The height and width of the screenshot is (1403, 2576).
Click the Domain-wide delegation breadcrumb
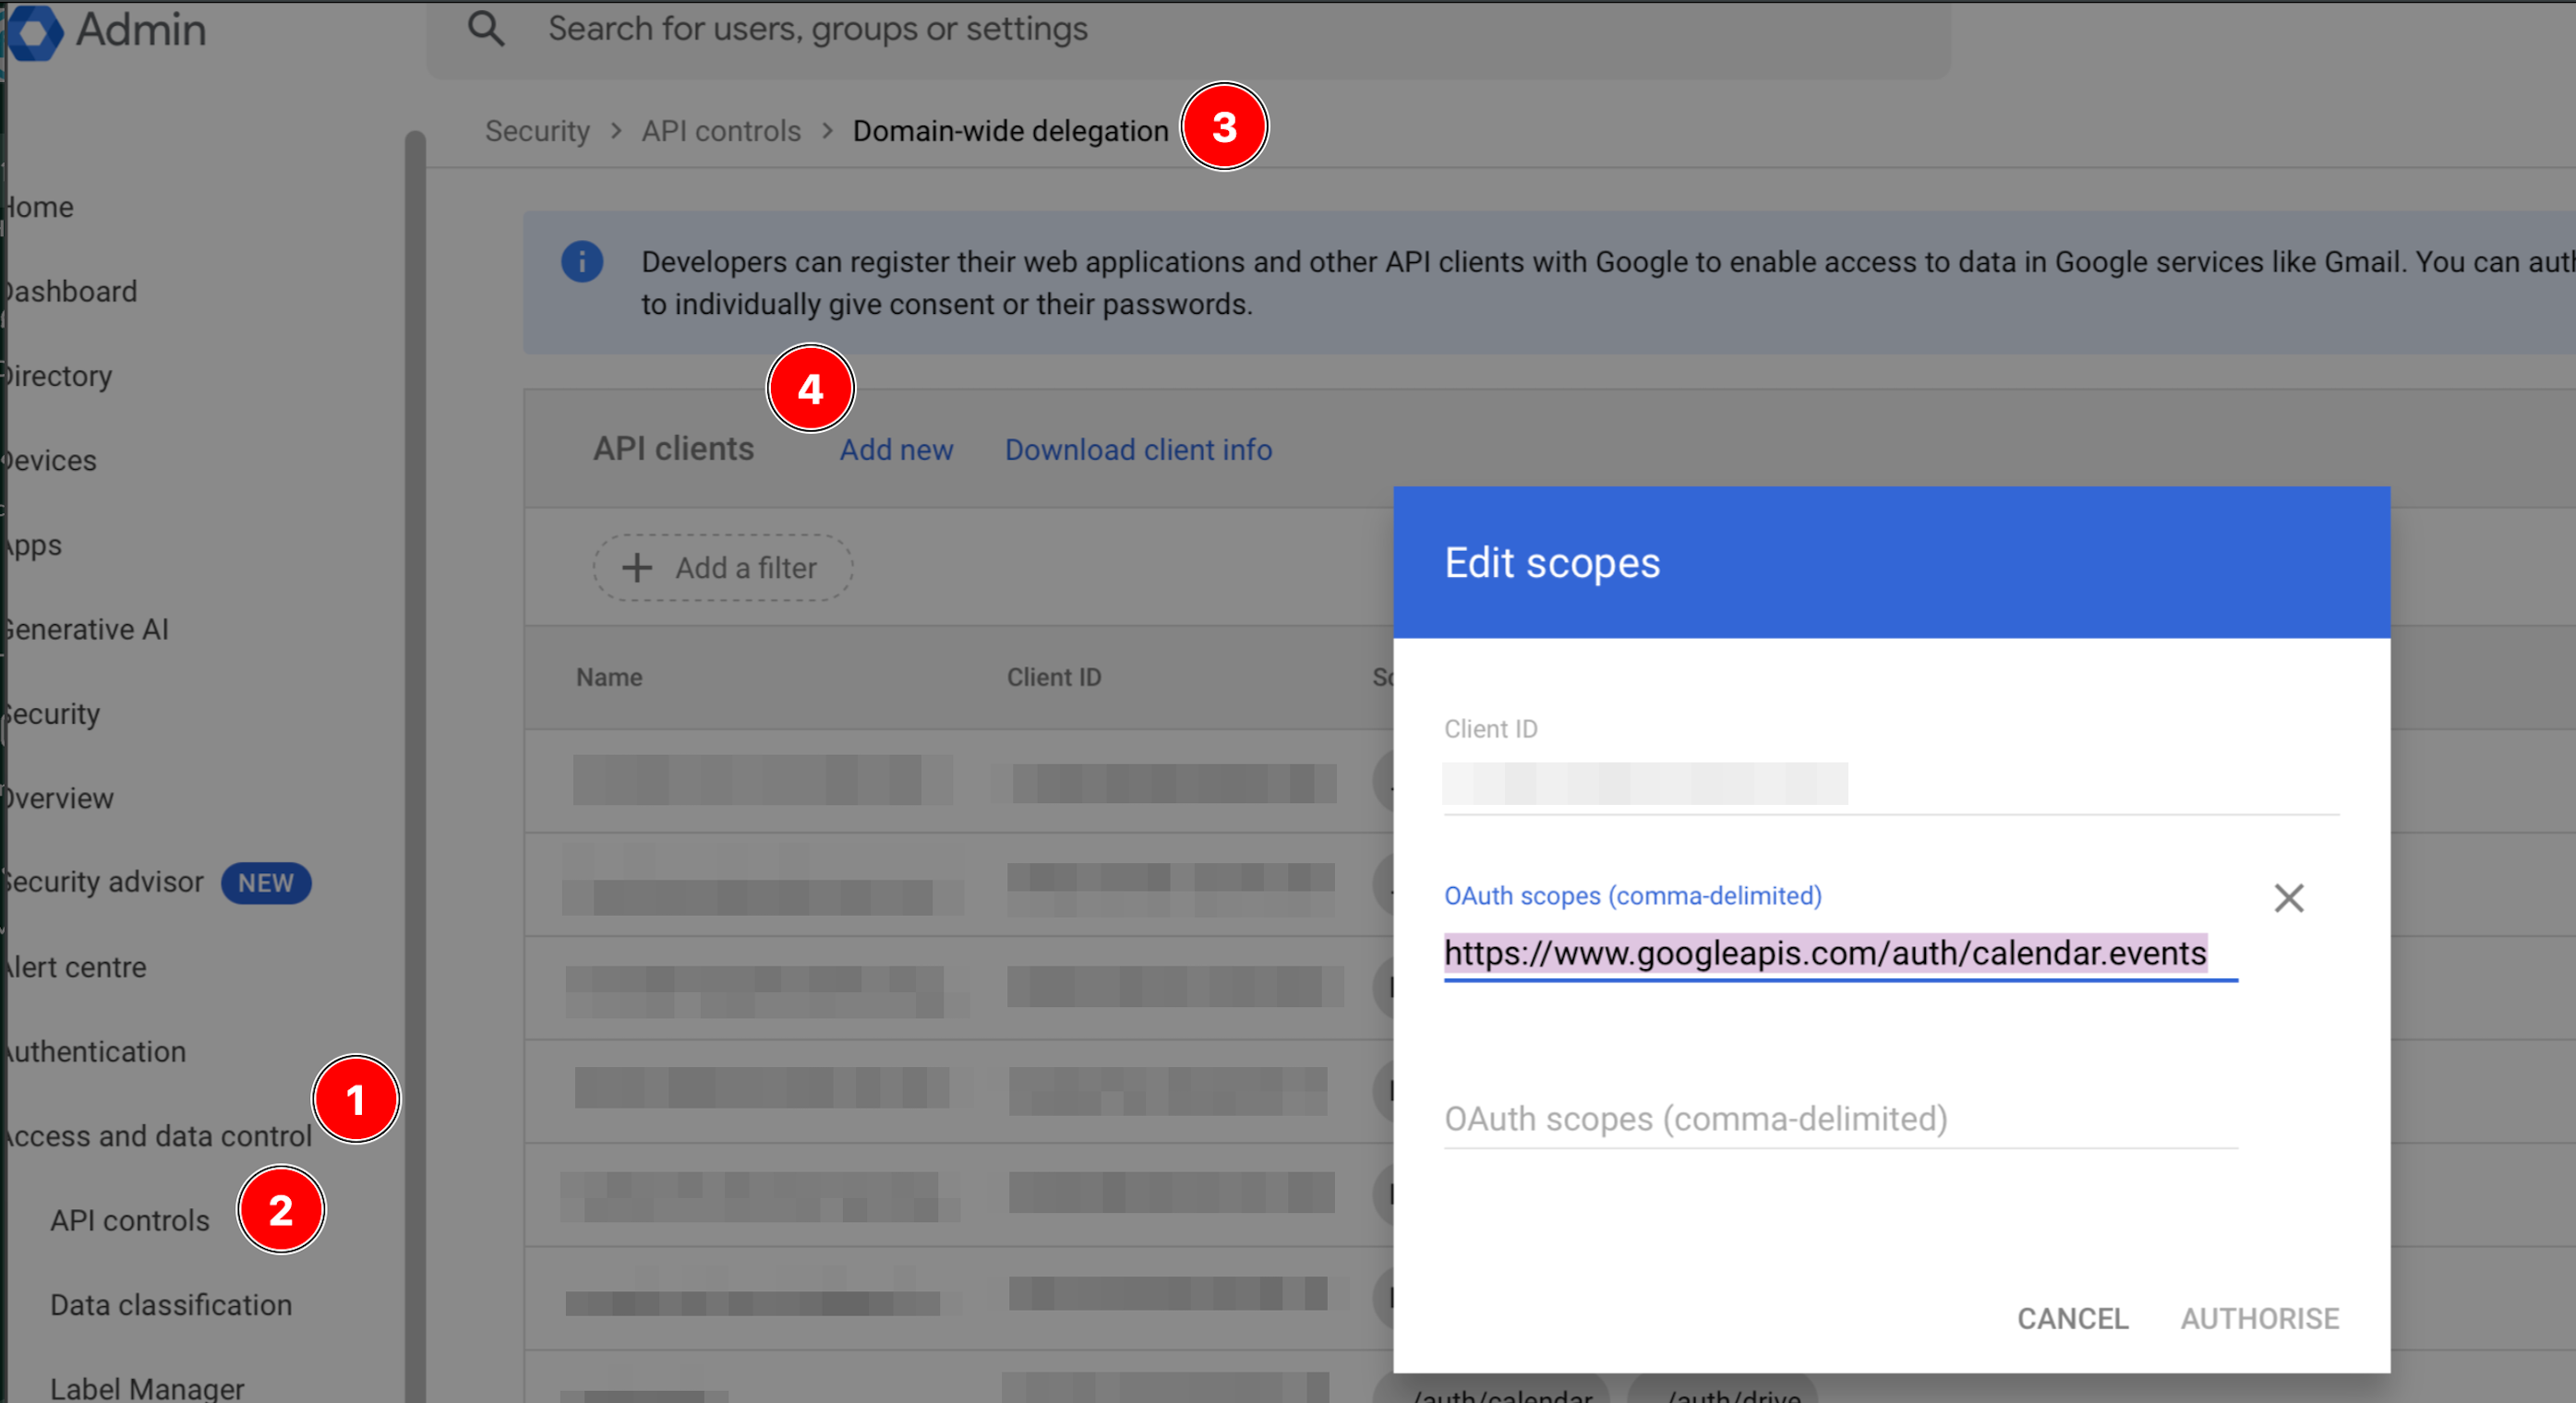tap(1010, 131)
